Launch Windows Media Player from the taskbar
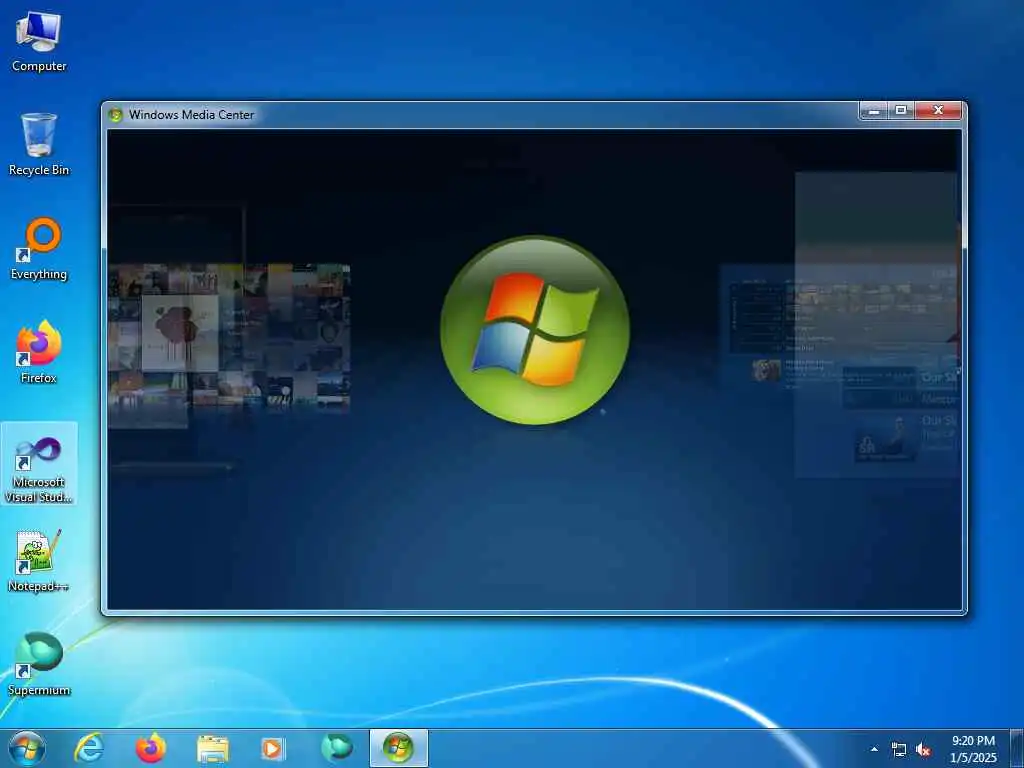The height and width of the screenshot is (768, 1024). pos(273,748)
